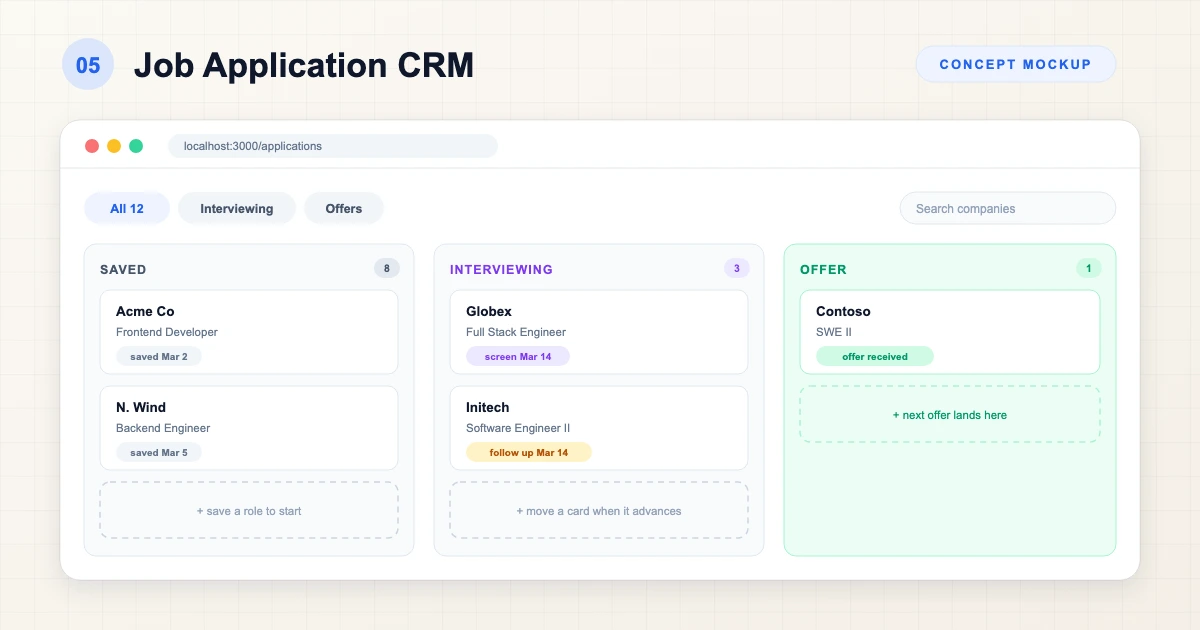Click '+ move a card when it advances' placeholder
Image resolution: width=1200 pixels, height=630 pixels.
599,511
